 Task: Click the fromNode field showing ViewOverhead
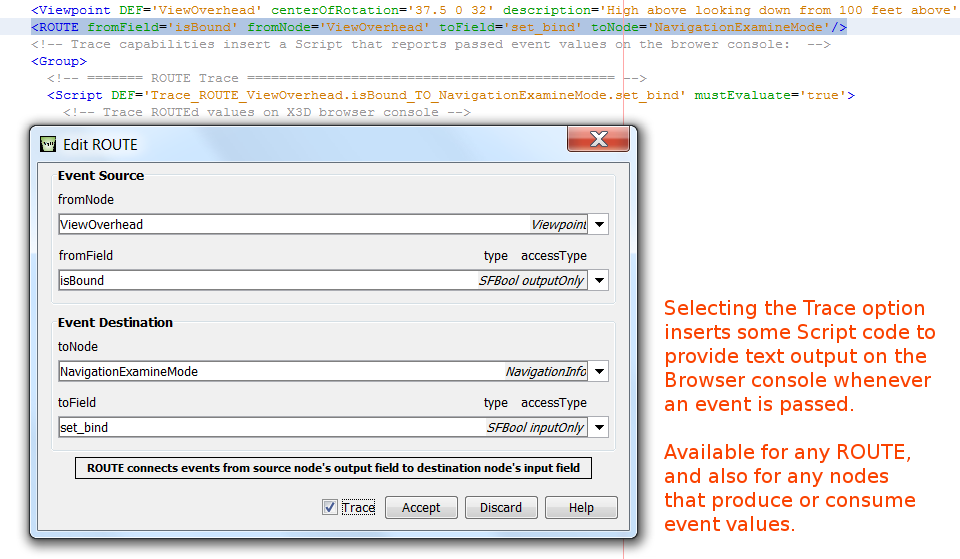tap(290, 225)
